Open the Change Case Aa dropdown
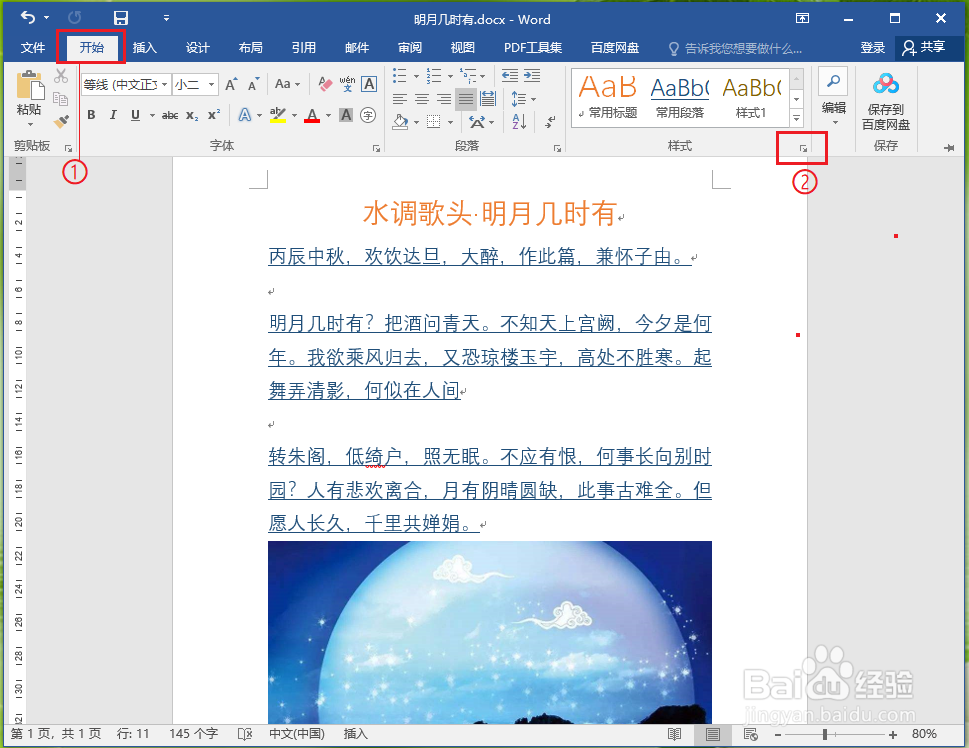 pyautogui.click(x=287, y=84)
